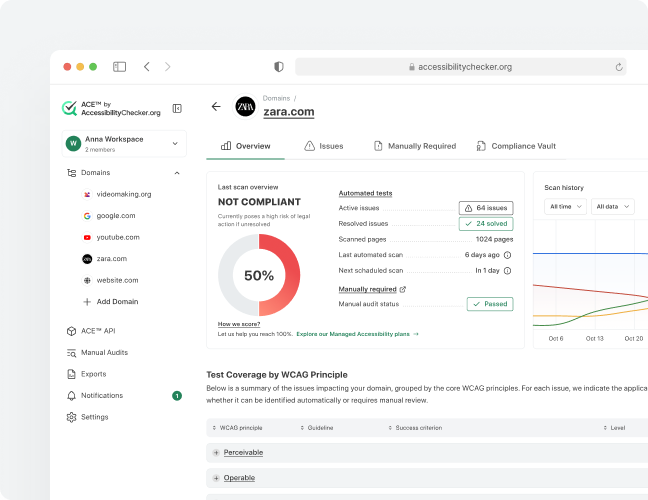Click How we score? link
The height and width of the screenshot is (500, 648).
(x=239, y=324)
